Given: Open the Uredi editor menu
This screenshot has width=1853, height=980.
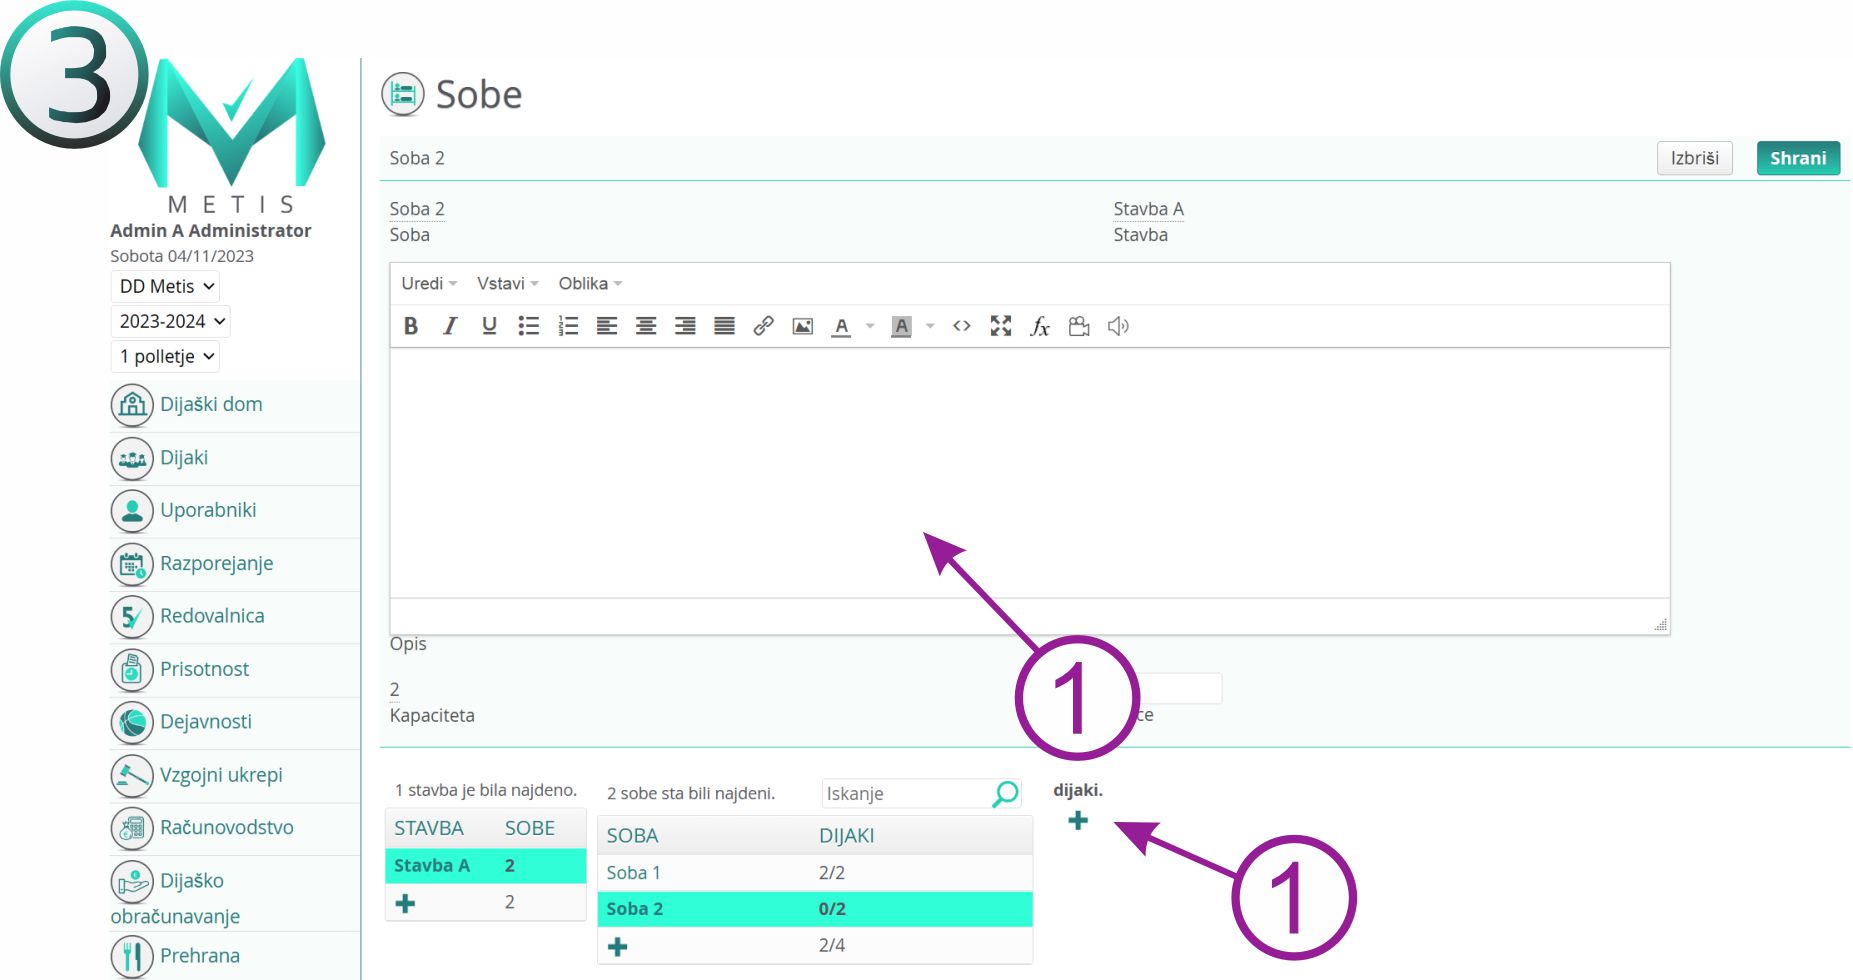Looking at the screenshot, I should [428, 284].
